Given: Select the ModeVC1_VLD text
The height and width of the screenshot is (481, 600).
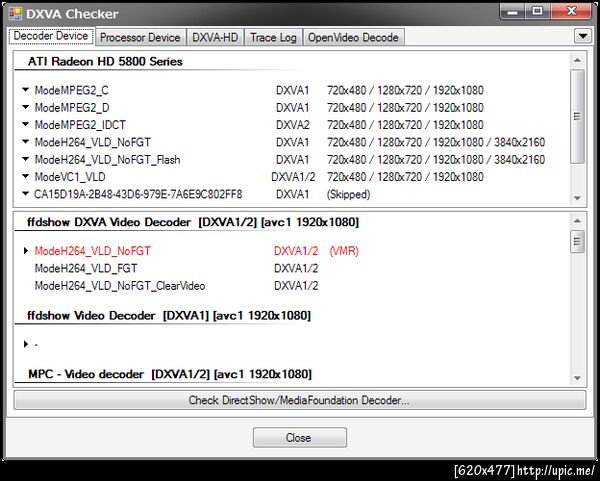Looking at the screenshot, I should click(70, 177).
